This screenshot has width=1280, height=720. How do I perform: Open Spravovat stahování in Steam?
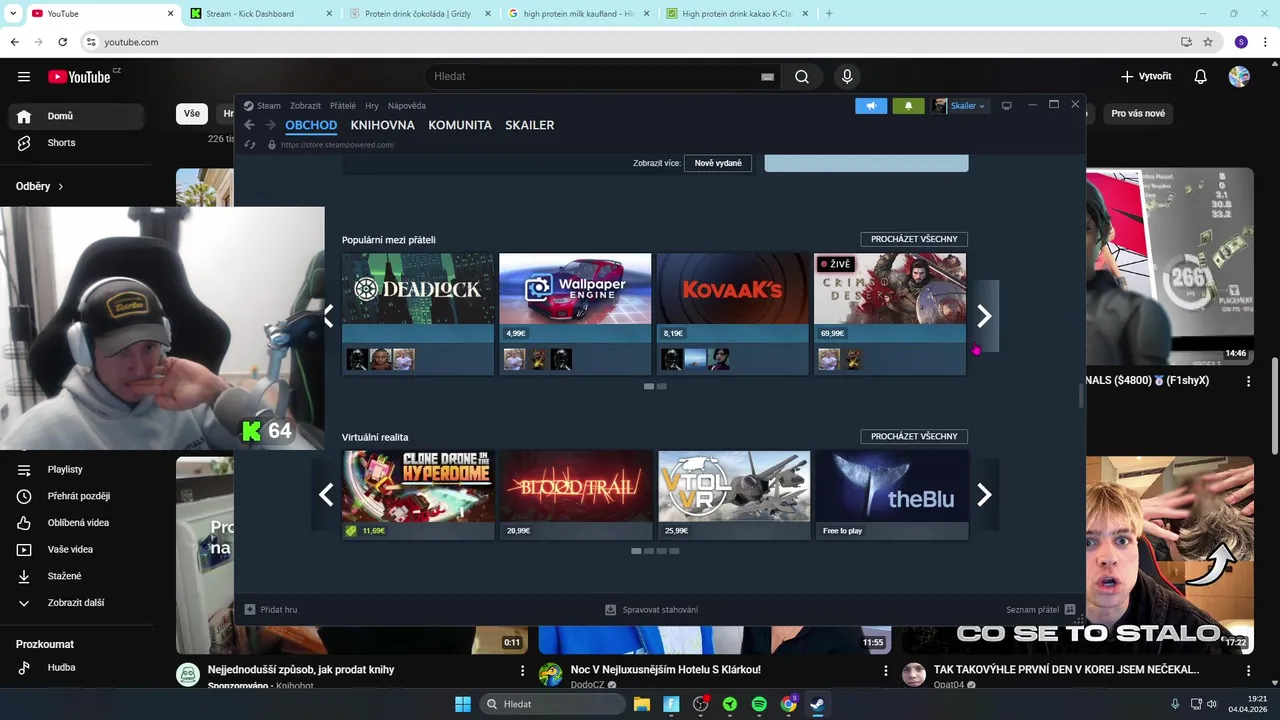(x=652, y=609)
